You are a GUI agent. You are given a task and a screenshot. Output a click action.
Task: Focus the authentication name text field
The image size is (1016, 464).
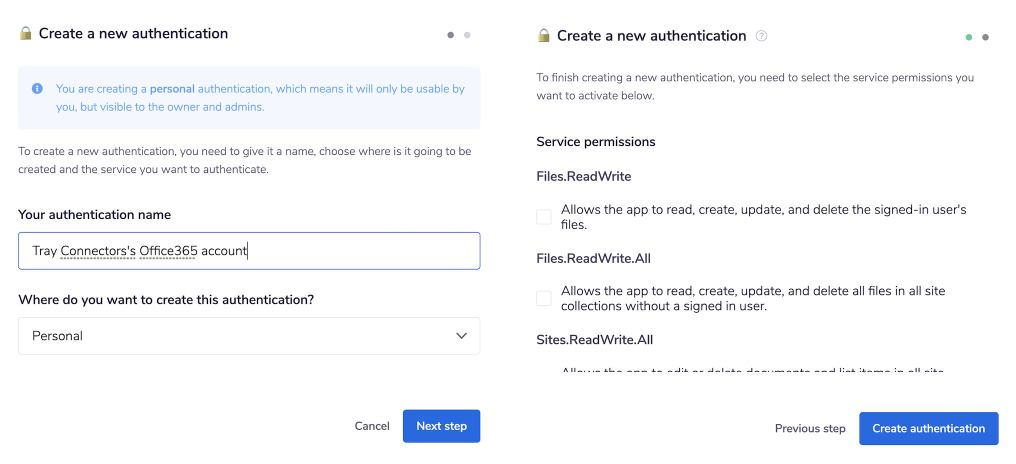click(249, 251)
